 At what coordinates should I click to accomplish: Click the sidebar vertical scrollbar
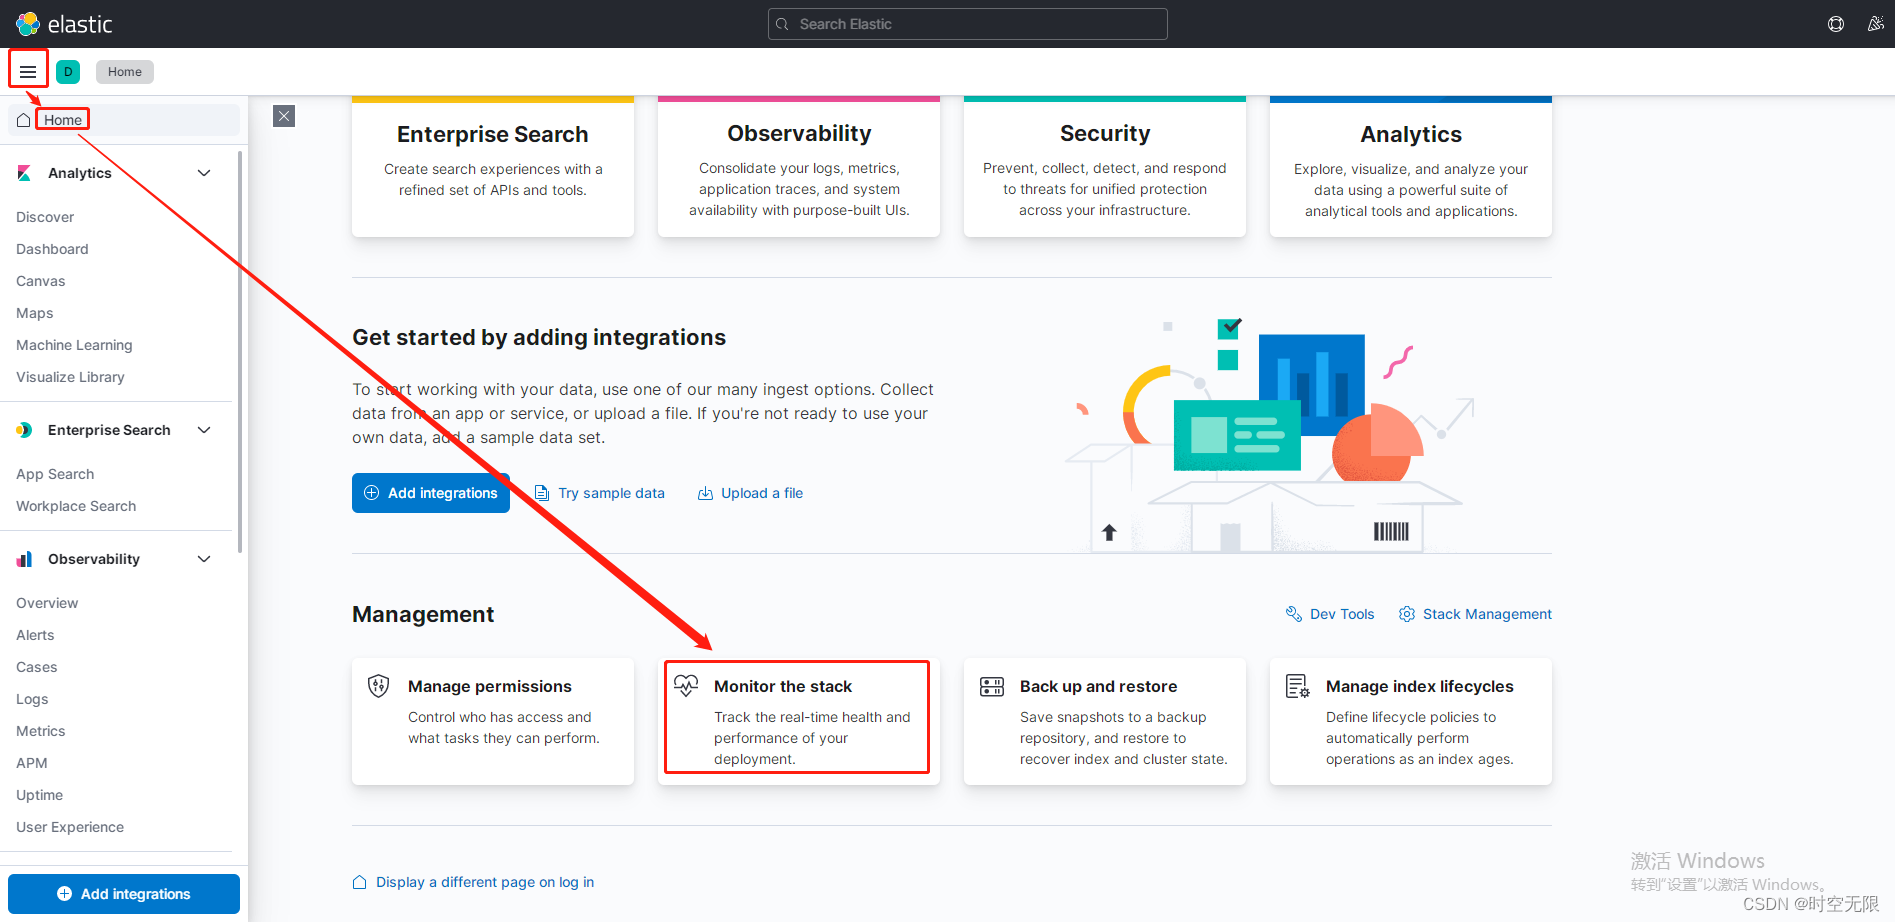tap(240, 350)
